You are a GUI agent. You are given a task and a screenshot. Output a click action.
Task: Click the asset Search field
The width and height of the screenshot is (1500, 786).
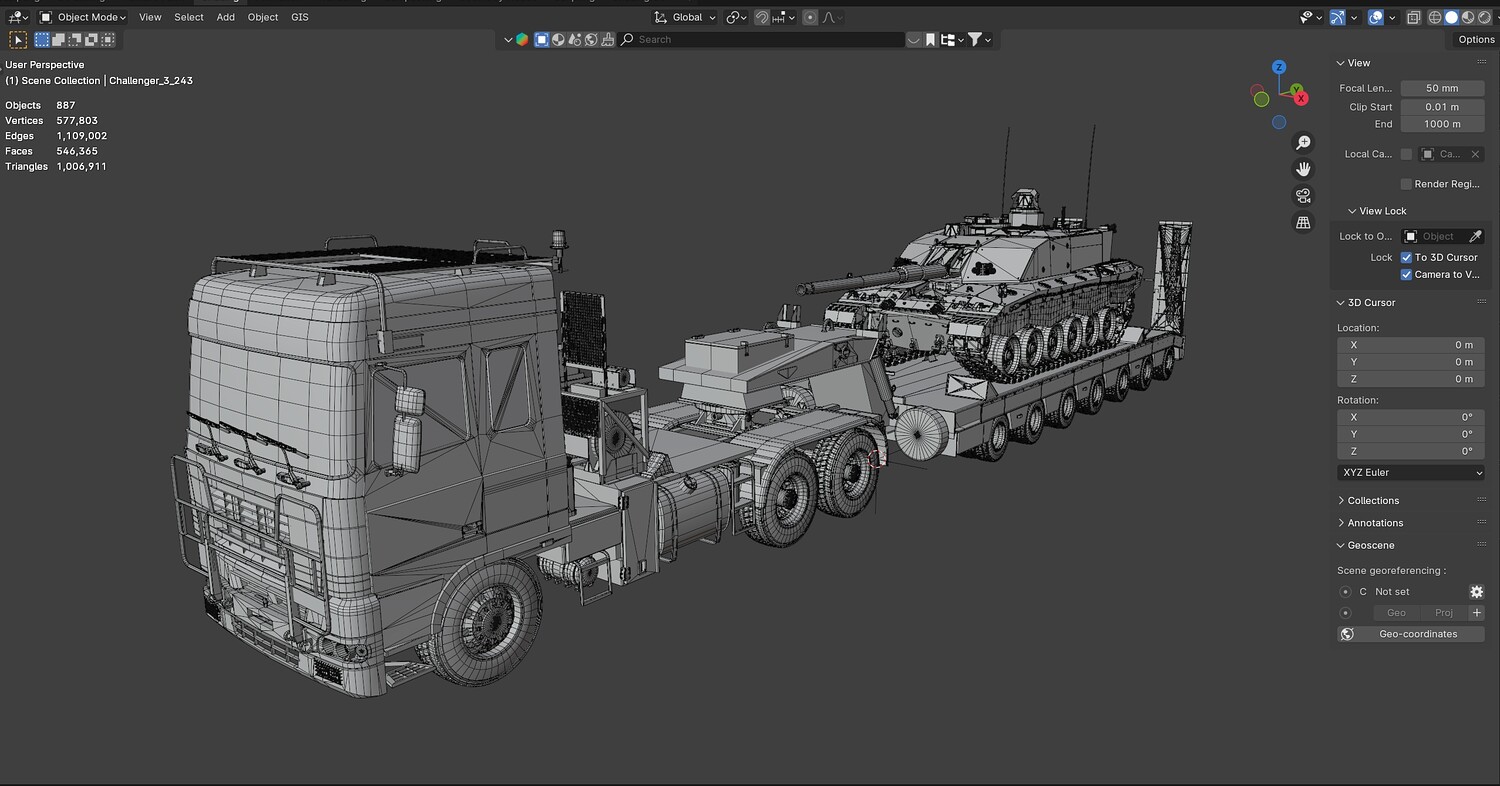[x=761, y=40]
